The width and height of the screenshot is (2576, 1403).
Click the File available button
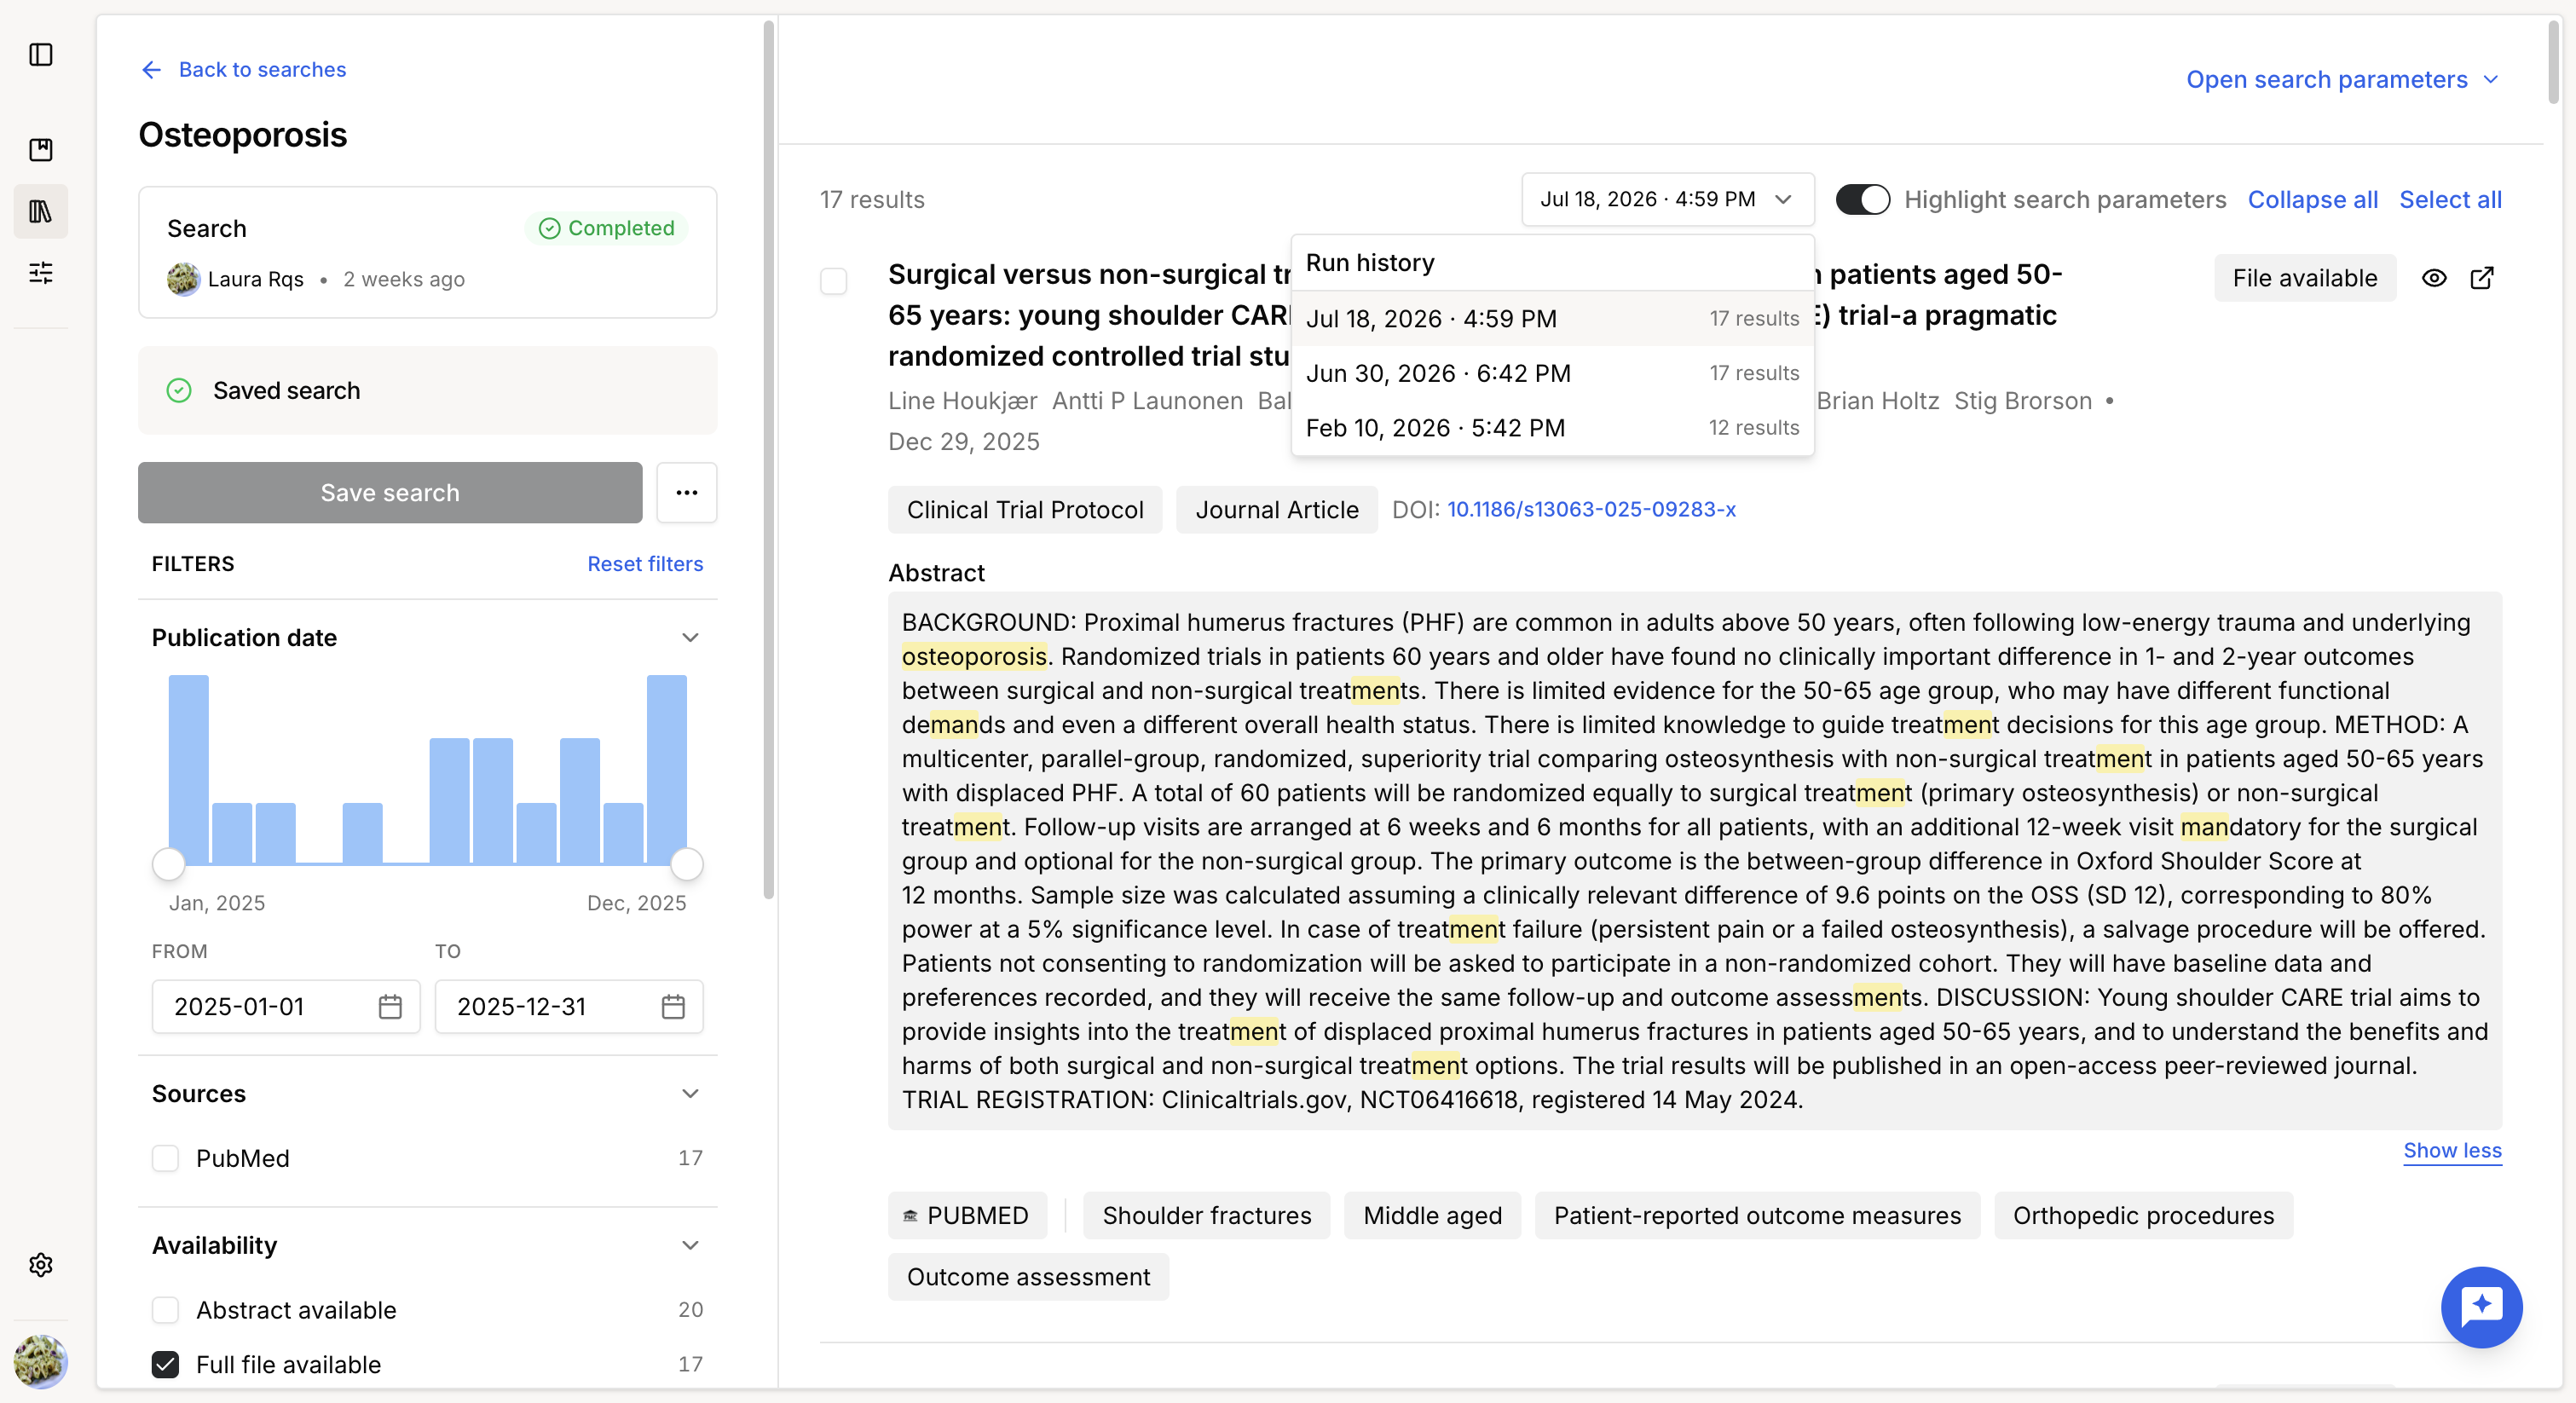[x=2304, y=278]
